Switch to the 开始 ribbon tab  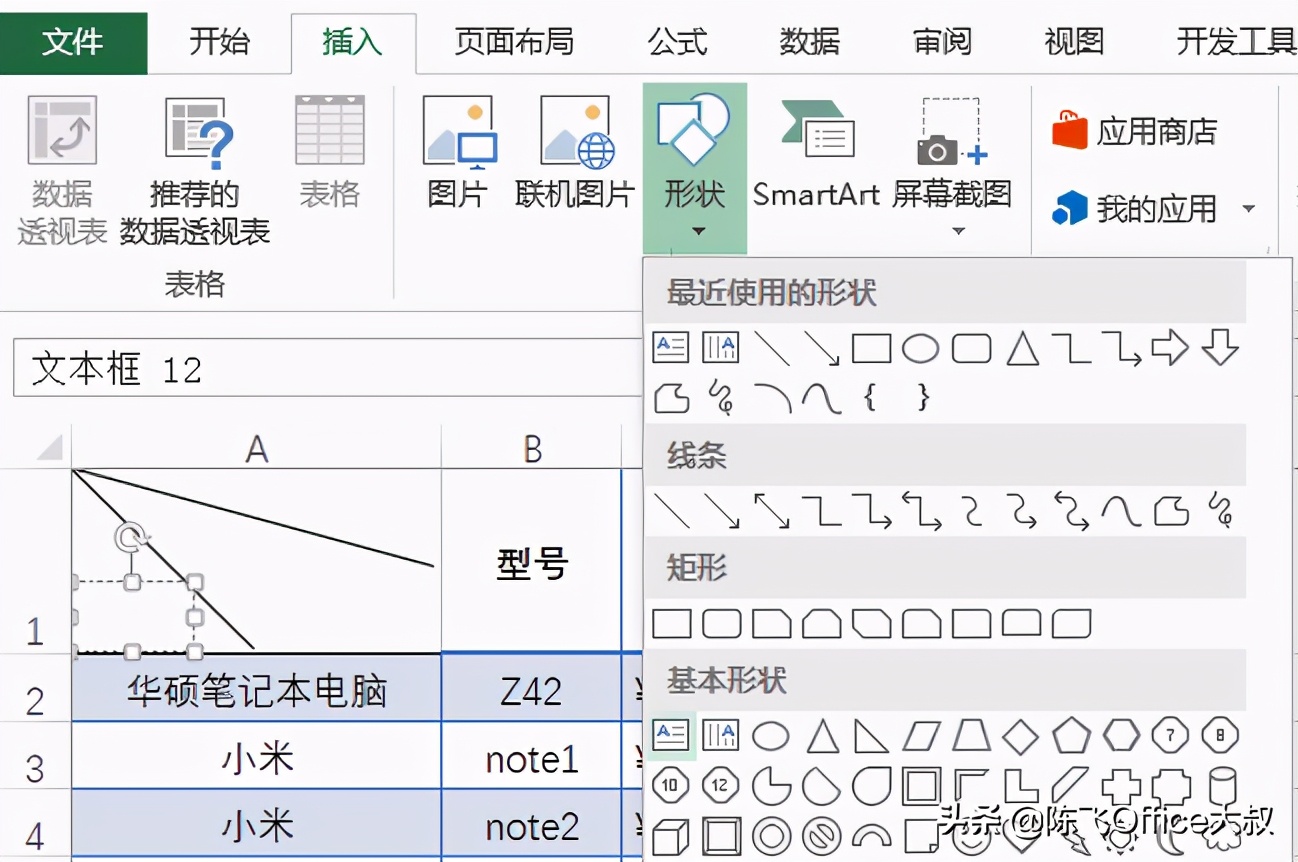click(x=218, y=42)
